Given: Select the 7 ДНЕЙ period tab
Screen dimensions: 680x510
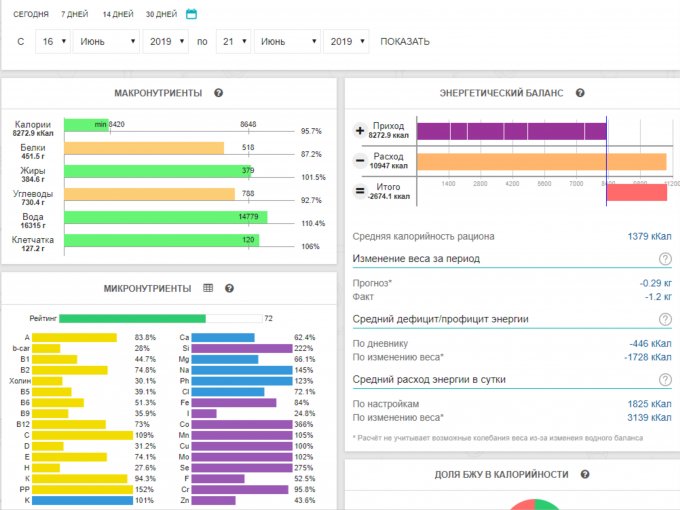Looking at the screenshot, I should click(x=74, y=15).
